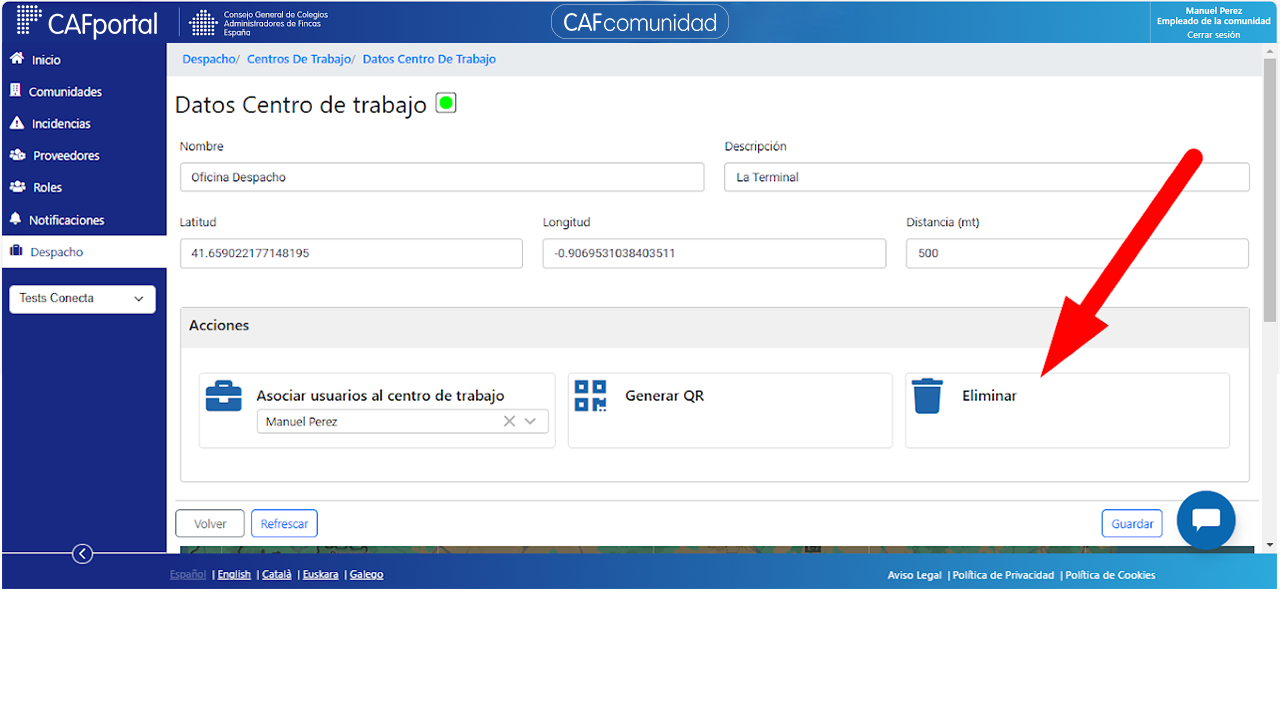Toggle the green status indicator
This screenshot has width=1280, height=724.
(446, 103)
